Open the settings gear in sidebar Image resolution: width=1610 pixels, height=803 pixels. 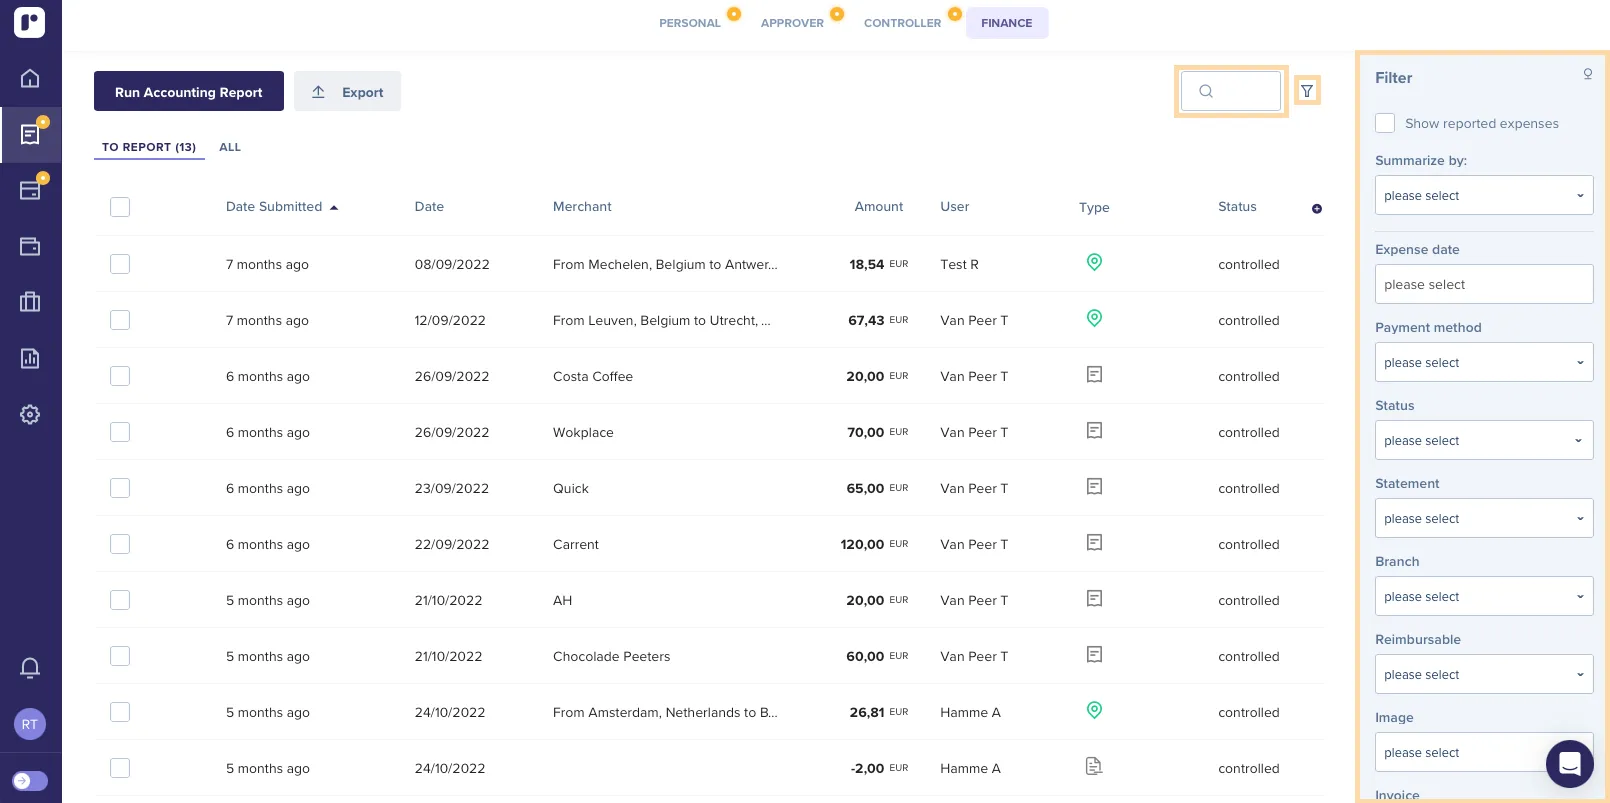point(30,414)
